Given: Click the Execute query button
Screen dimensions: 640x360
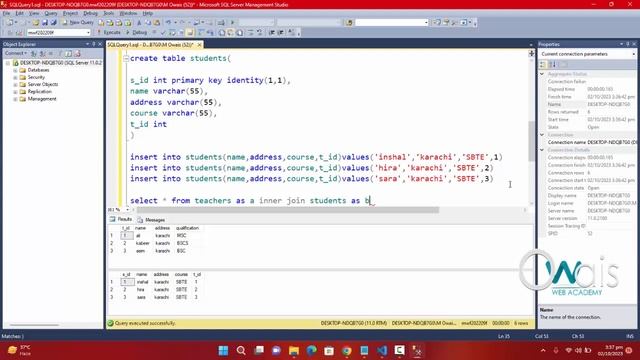Looking at the screenshot, I should tap(109, 32).
